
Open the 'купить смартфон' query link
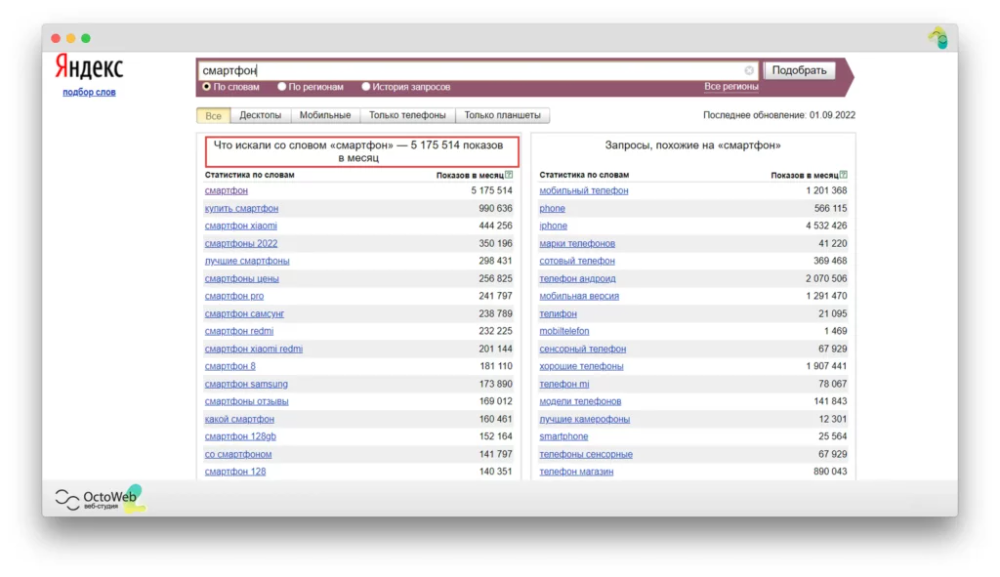[241, 208]
